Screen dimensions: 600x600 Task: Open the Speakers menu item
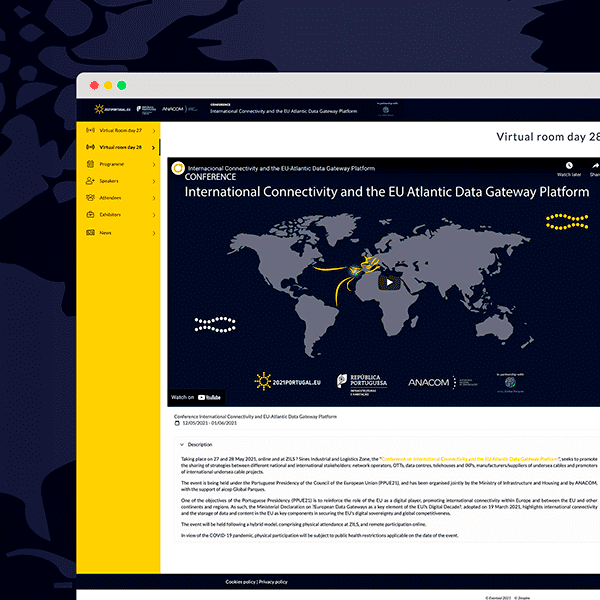(x=118, y=181)
